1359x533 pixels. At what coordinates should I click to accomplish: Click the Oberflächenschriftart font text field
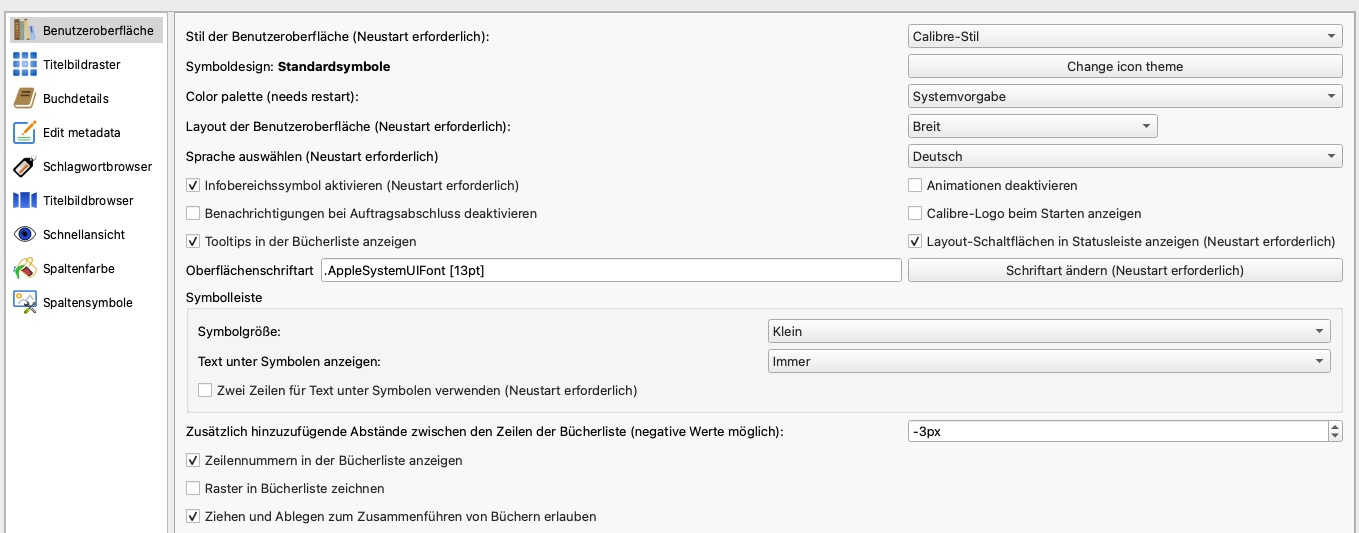click(x=611, y=271)
